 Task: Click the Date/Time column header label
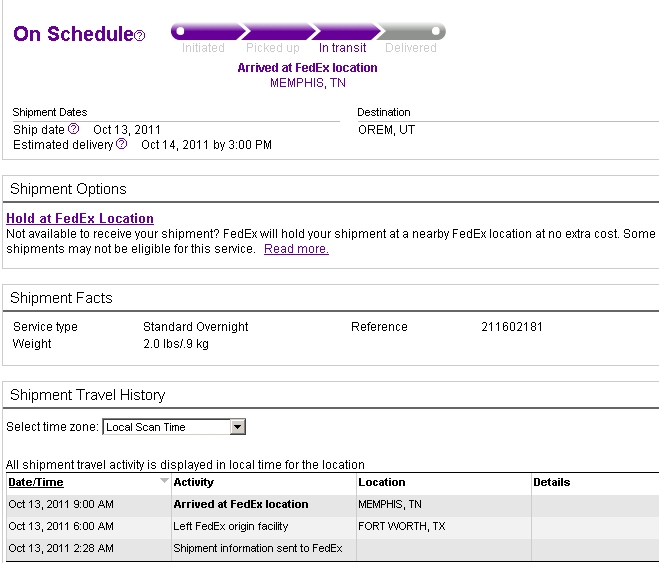click(x=36, y=482)
